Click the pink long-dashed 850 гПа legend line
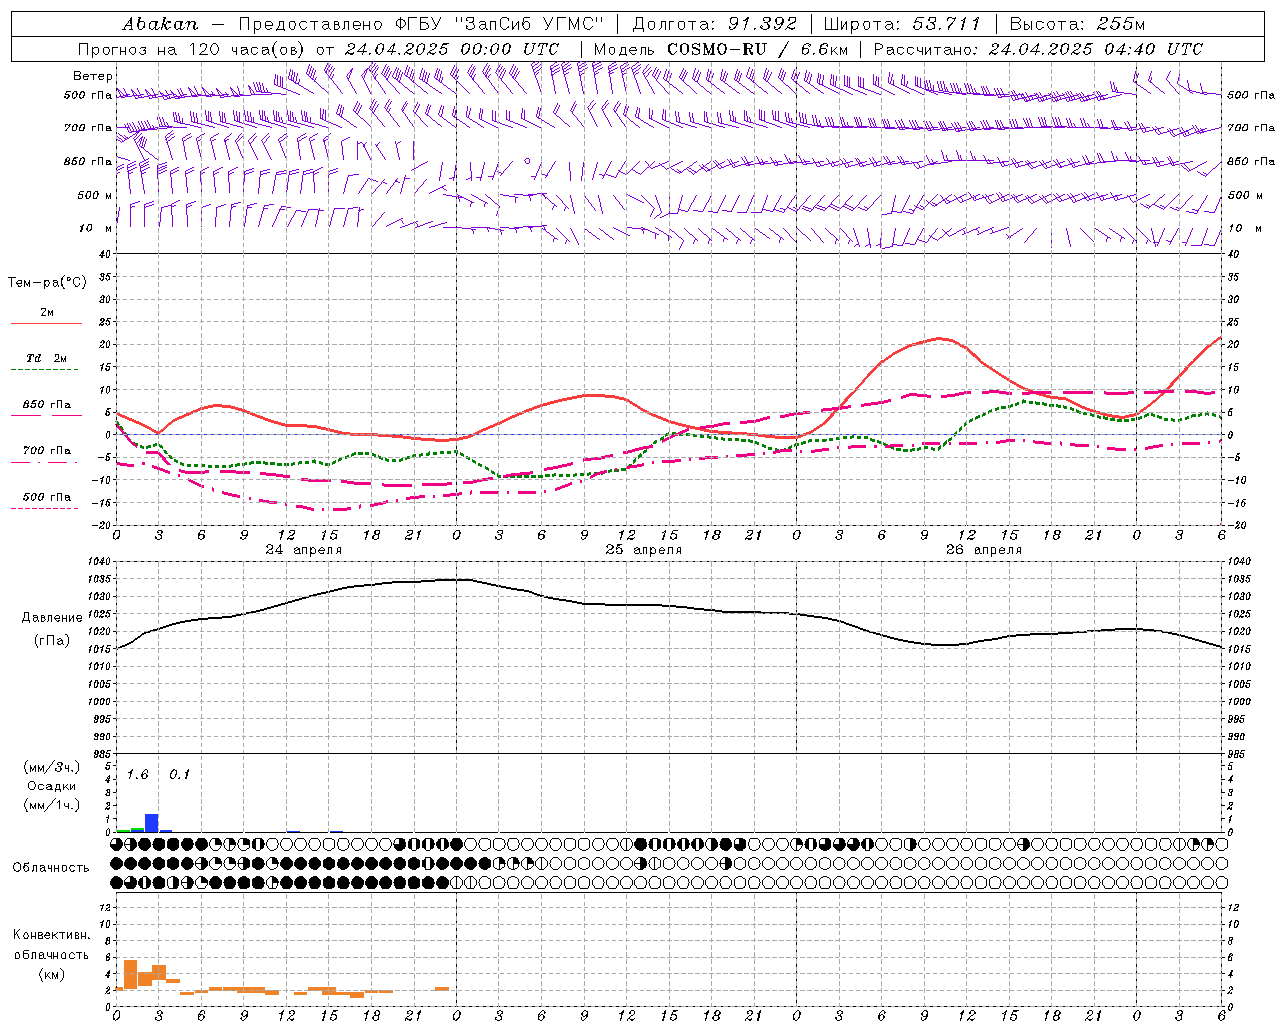Screen dimensions: 1280x1024 coord(46,415)
